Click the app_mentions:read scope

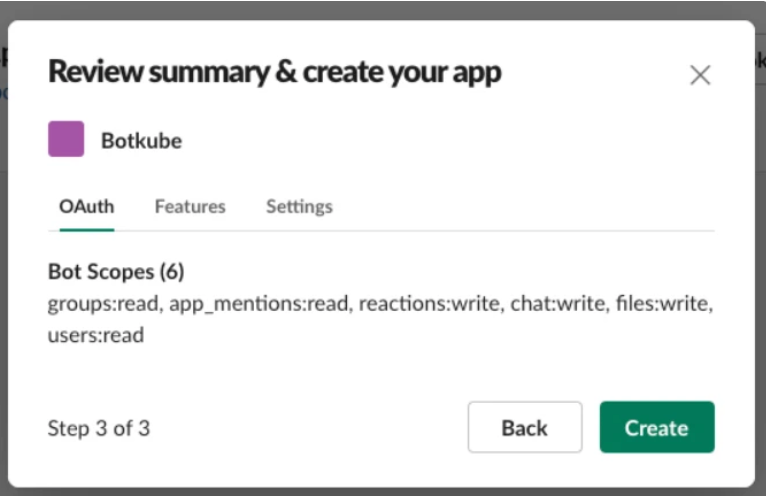(259, 304)
